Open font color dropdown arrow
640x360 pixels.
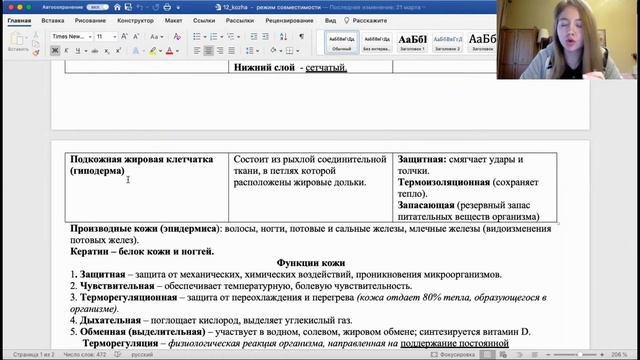177,51
